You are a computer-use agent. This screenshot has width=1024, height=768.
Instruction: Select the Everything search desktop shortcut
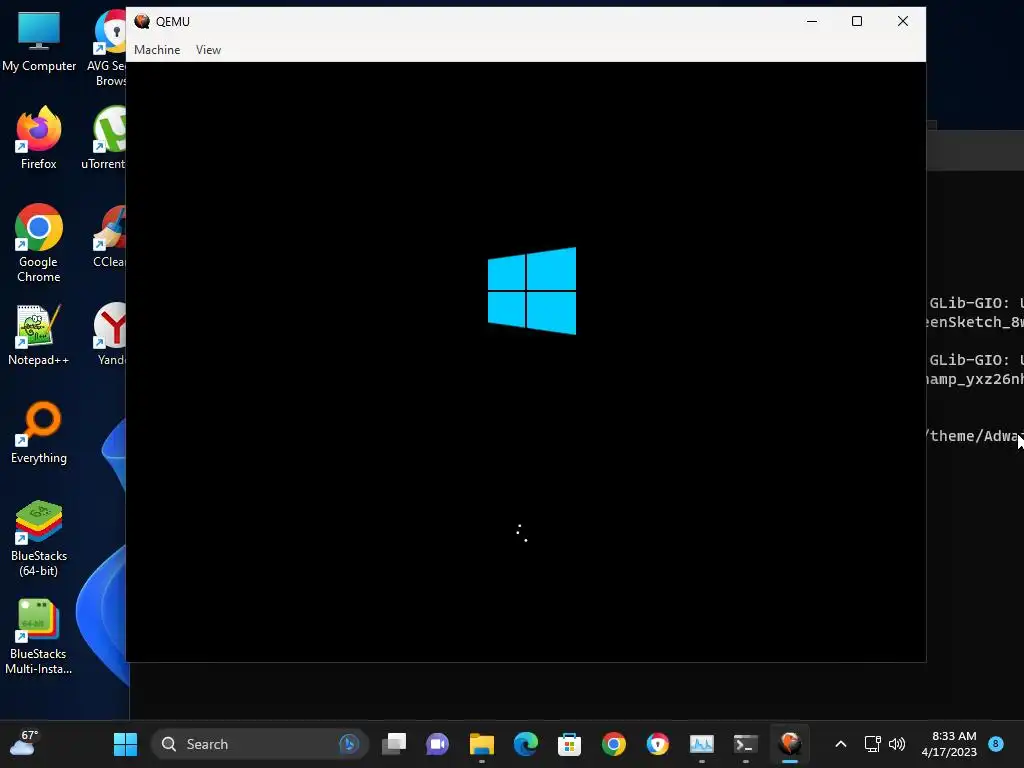point(39,432)
